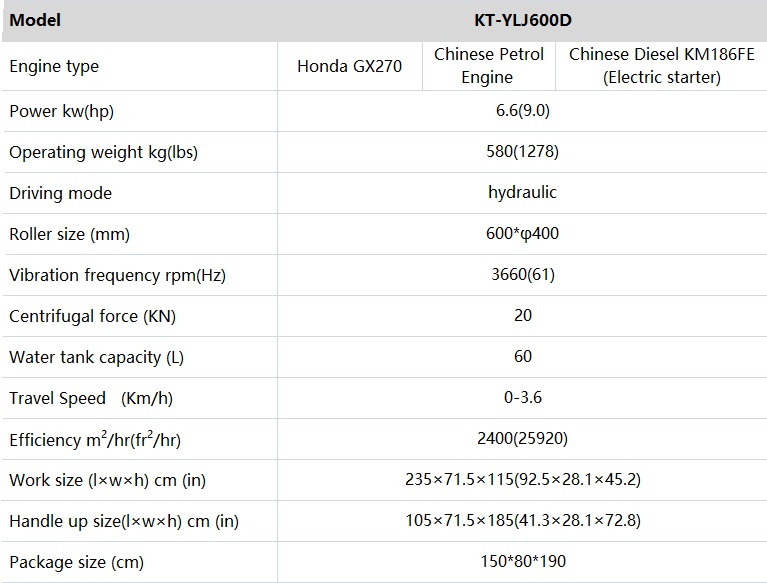Select the Roller size 600*φ400 value

pos(522,233)
